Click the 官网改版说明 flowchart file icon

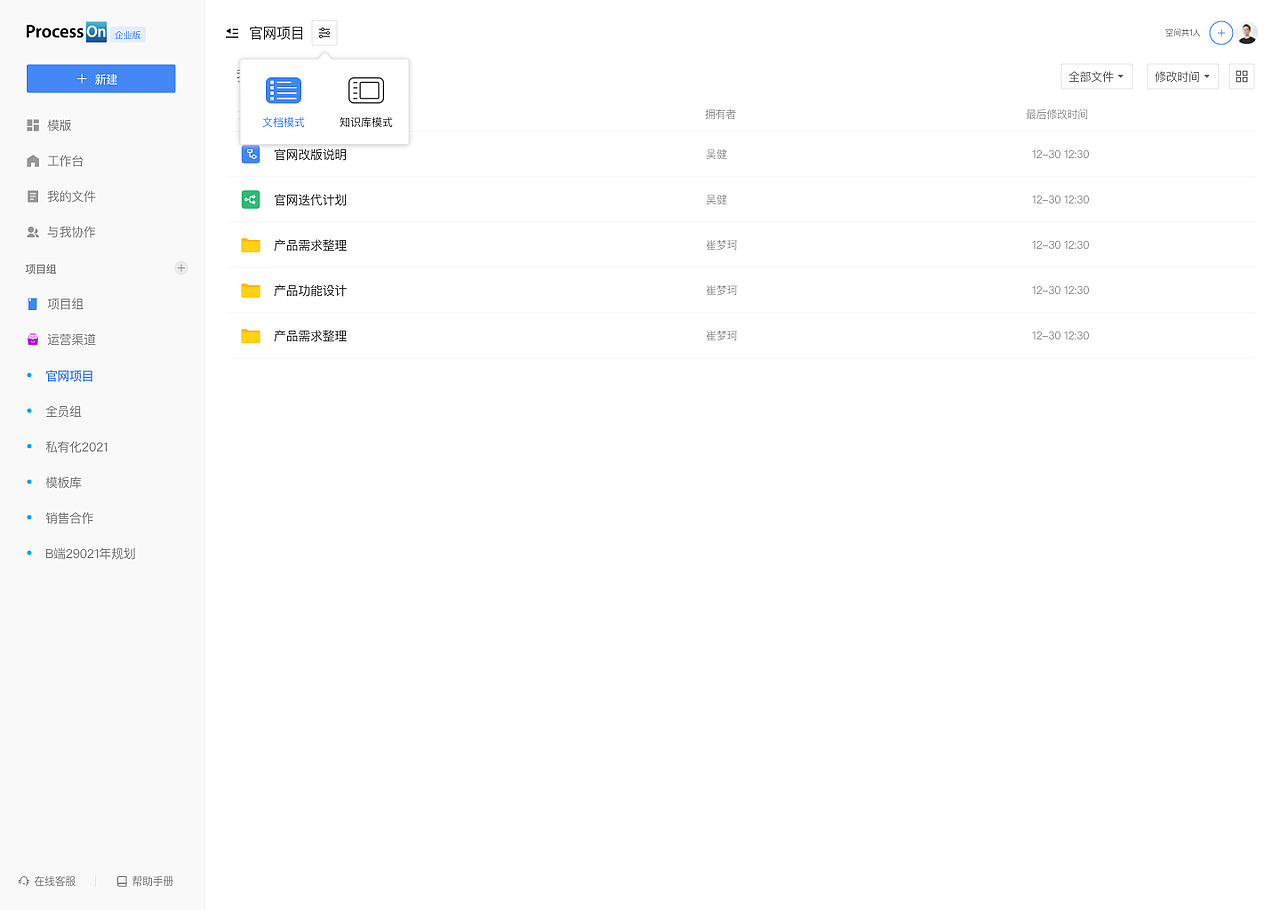[x=251, y=154]
